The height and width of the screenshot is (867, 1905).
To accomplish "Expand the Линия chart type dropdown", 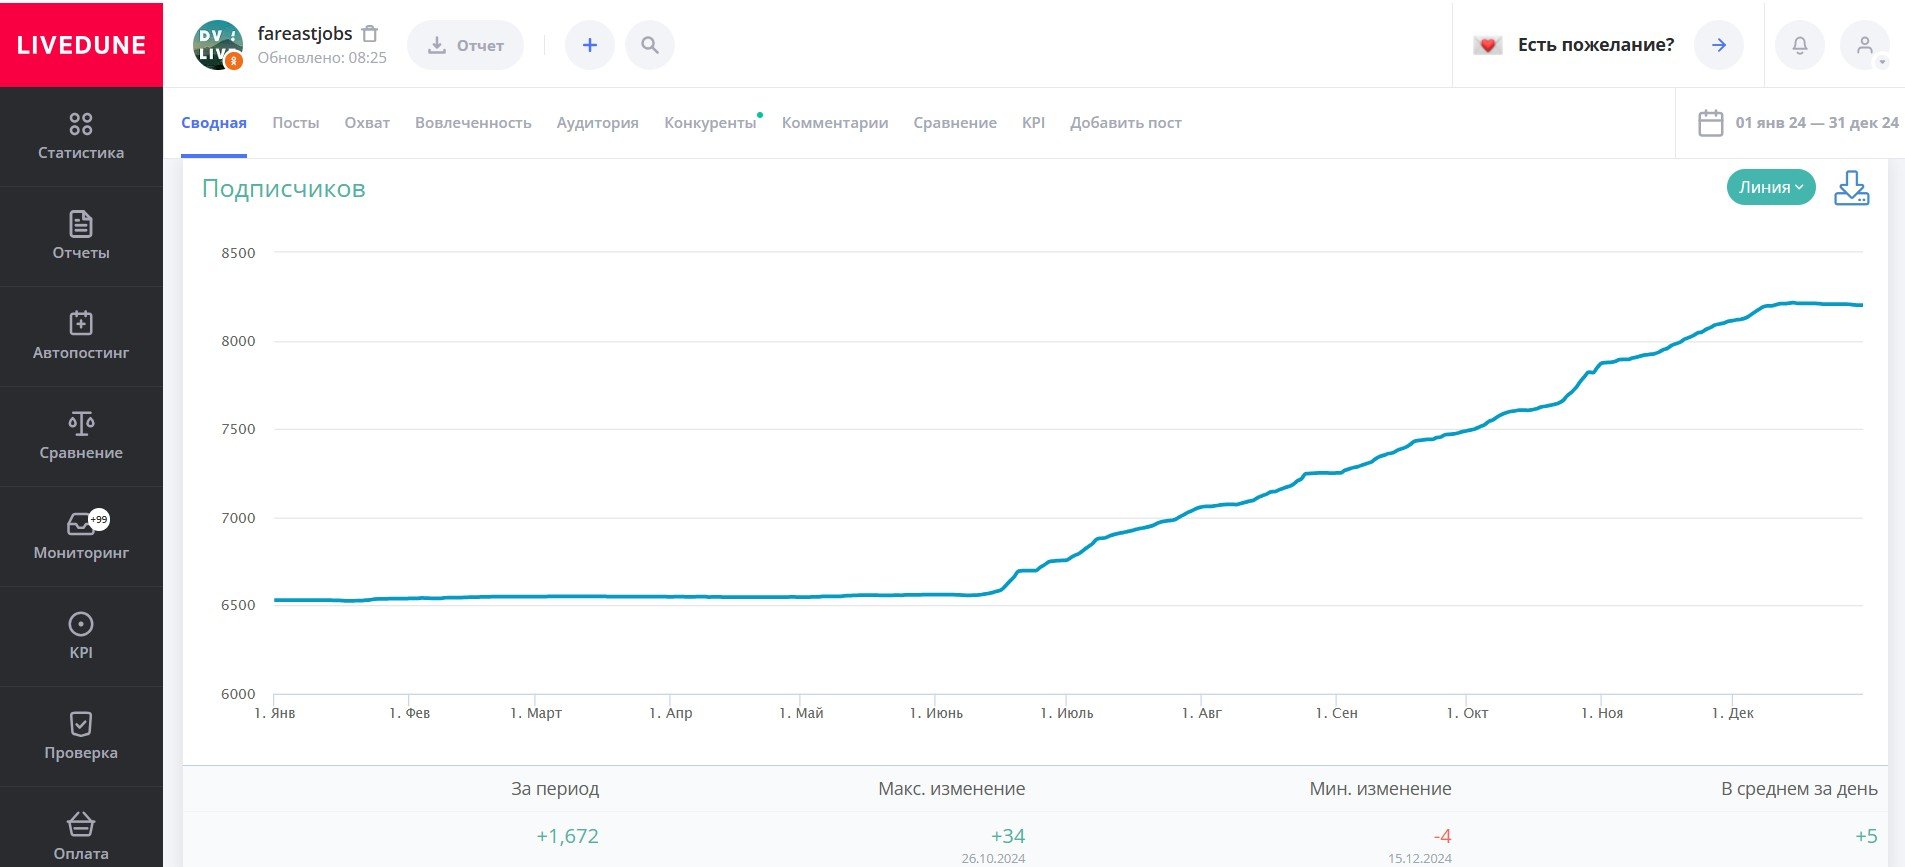I will point(1770,187).
